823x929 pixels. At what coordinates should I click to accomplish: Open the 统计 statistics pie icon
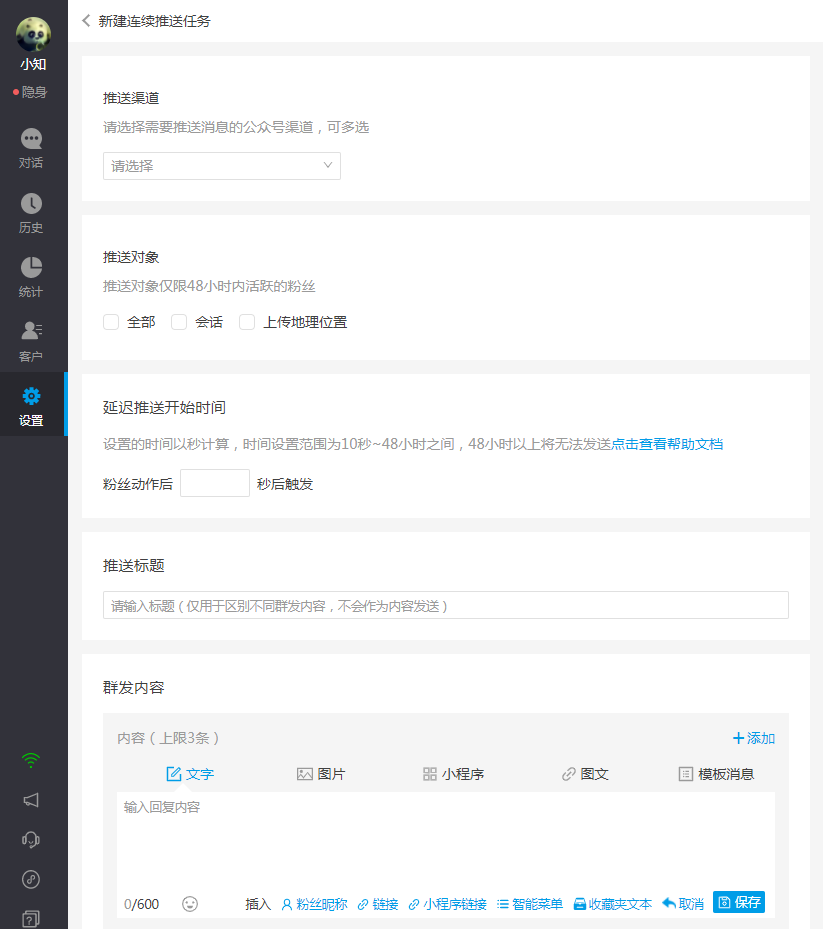(31, 268)
